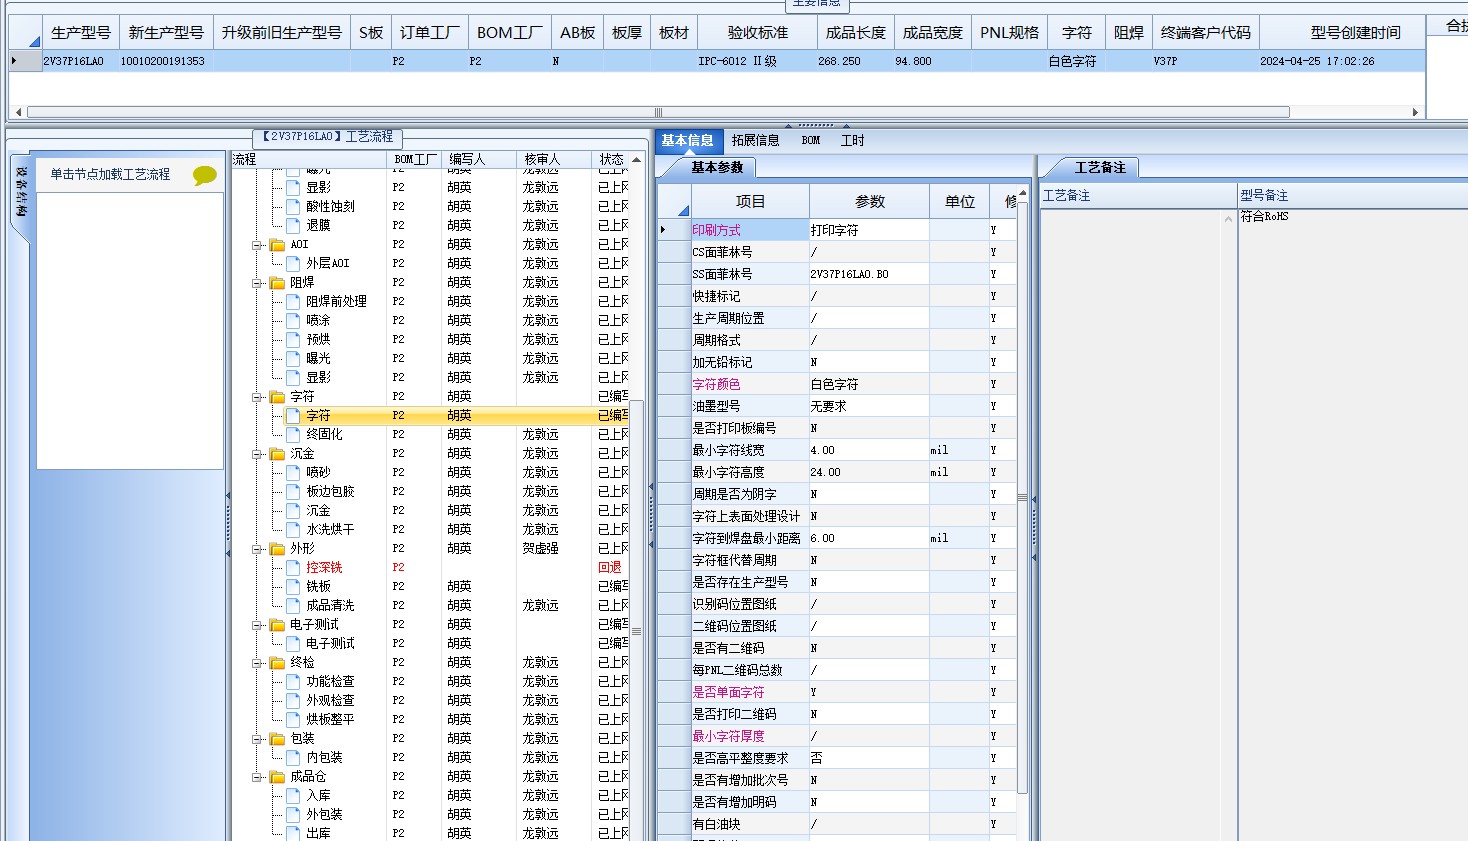Click the document icon beside 喷涂
The height and width of the screenshot is (841, 1468).
click(293, 321)
